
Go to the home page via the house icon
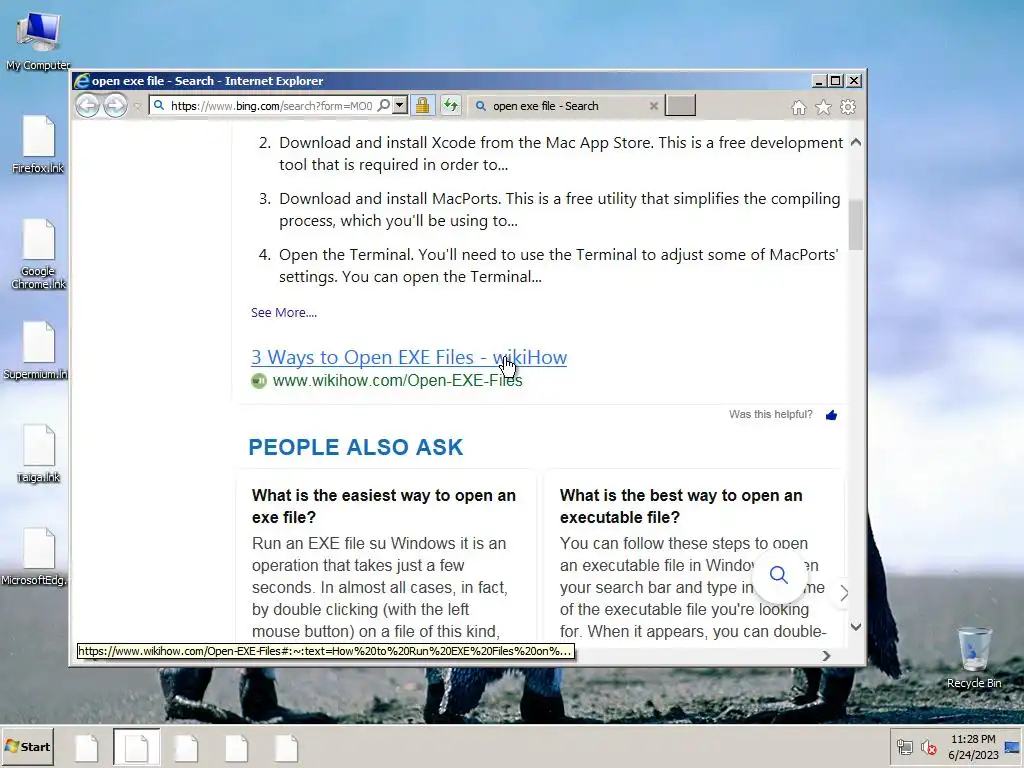[799, 107]
